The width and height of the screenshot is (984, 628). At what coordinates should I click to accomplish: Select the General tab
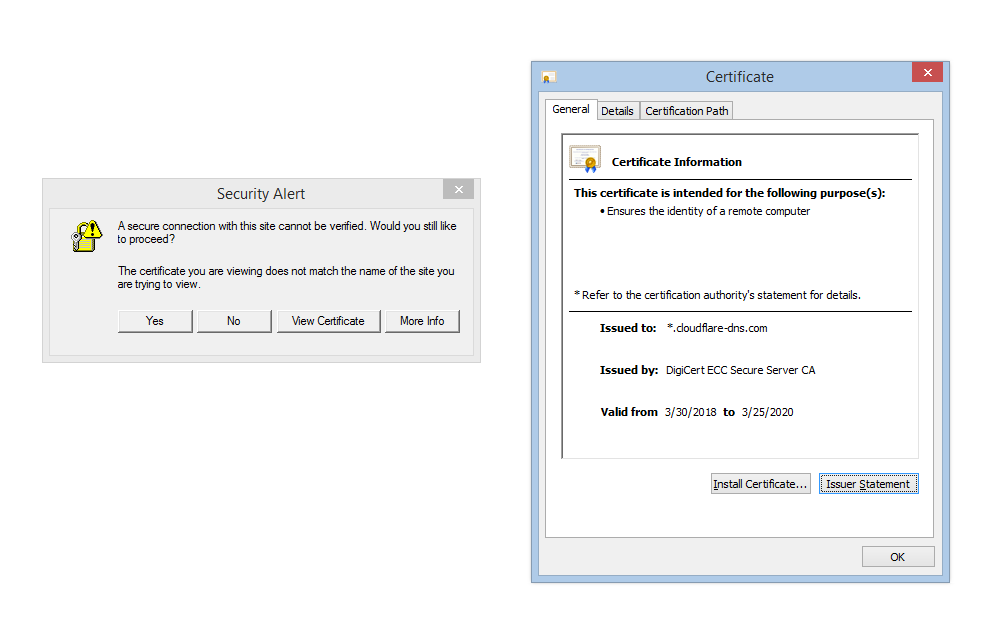click(x=571, y=109)
